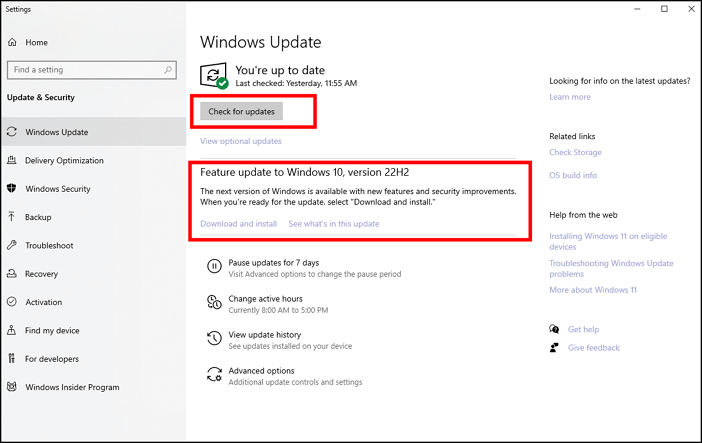Click the Backup upward arrow icon
Viewport: 702px width, 443px height.
click(x=12, y=217)
